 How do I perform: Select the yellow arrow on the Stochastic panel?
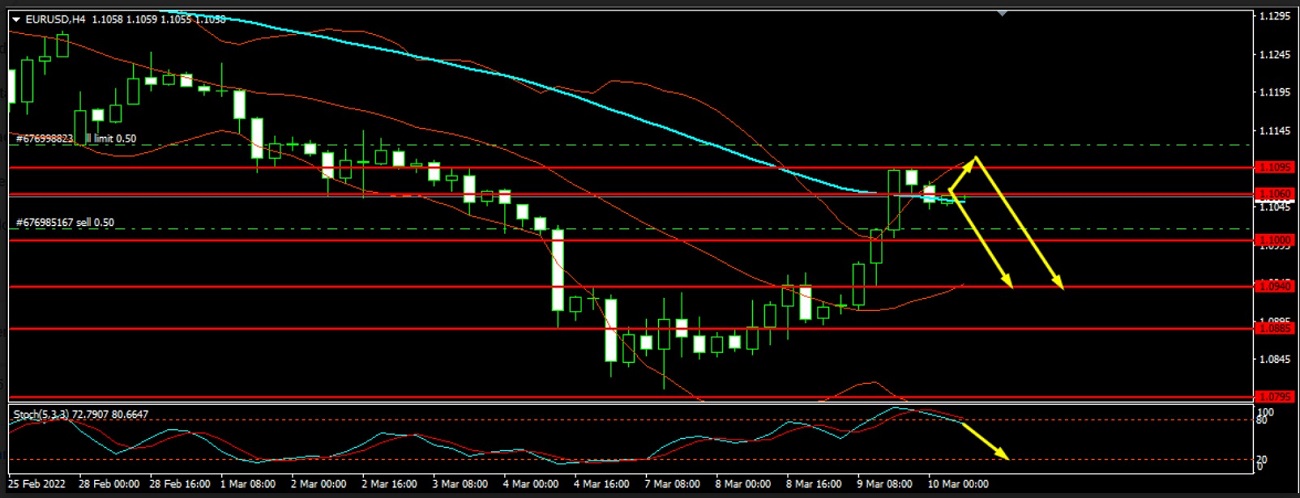986,441
